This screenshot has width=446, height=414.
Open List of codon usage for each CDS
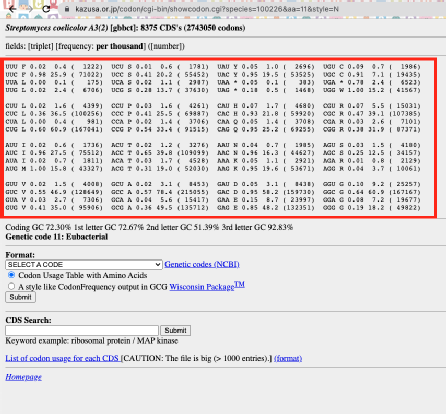pos(62,358)
